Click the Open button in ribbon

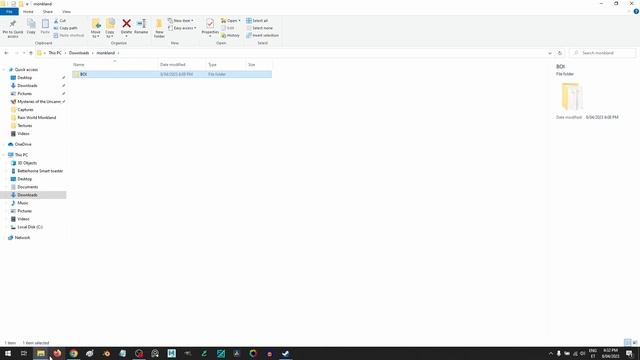pos(231,21)
